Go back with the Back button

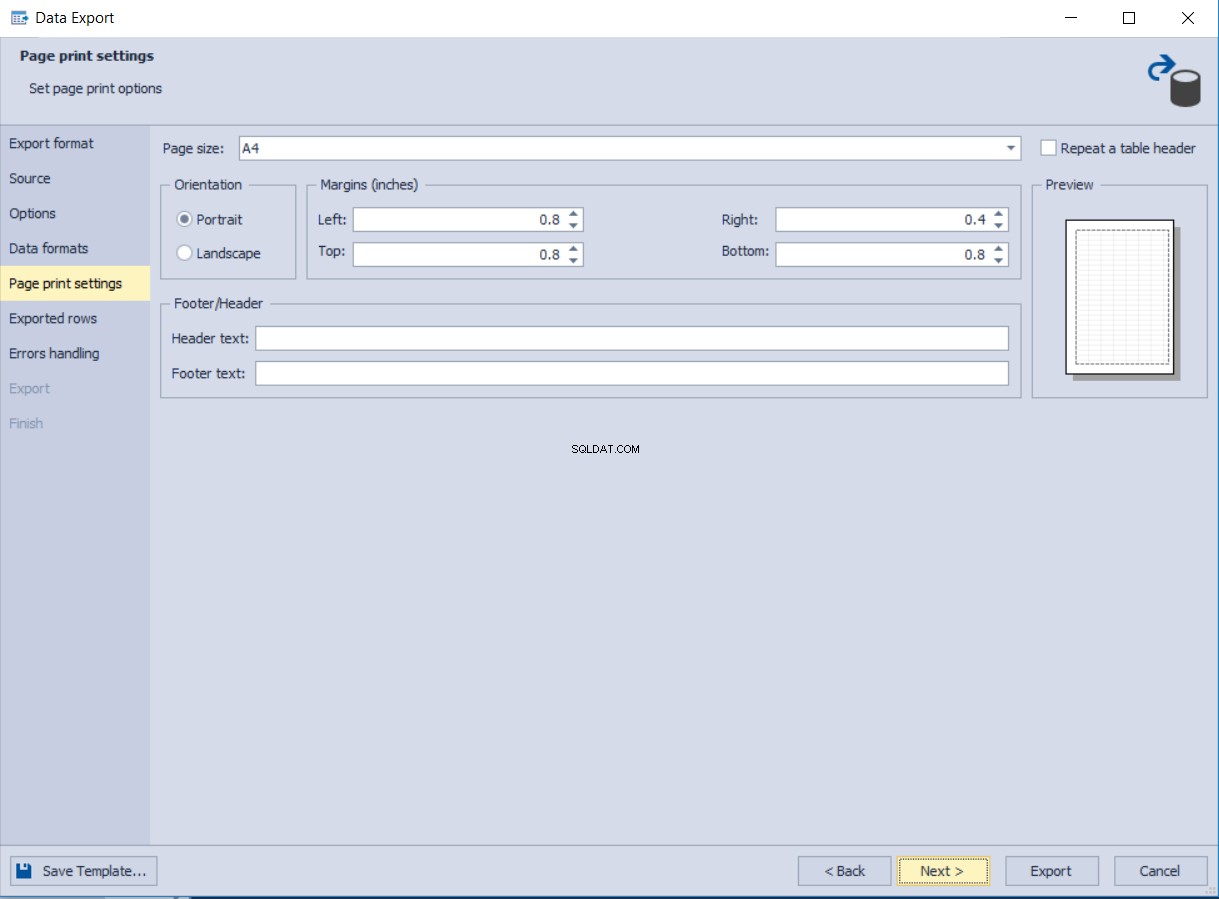point(844,871)
